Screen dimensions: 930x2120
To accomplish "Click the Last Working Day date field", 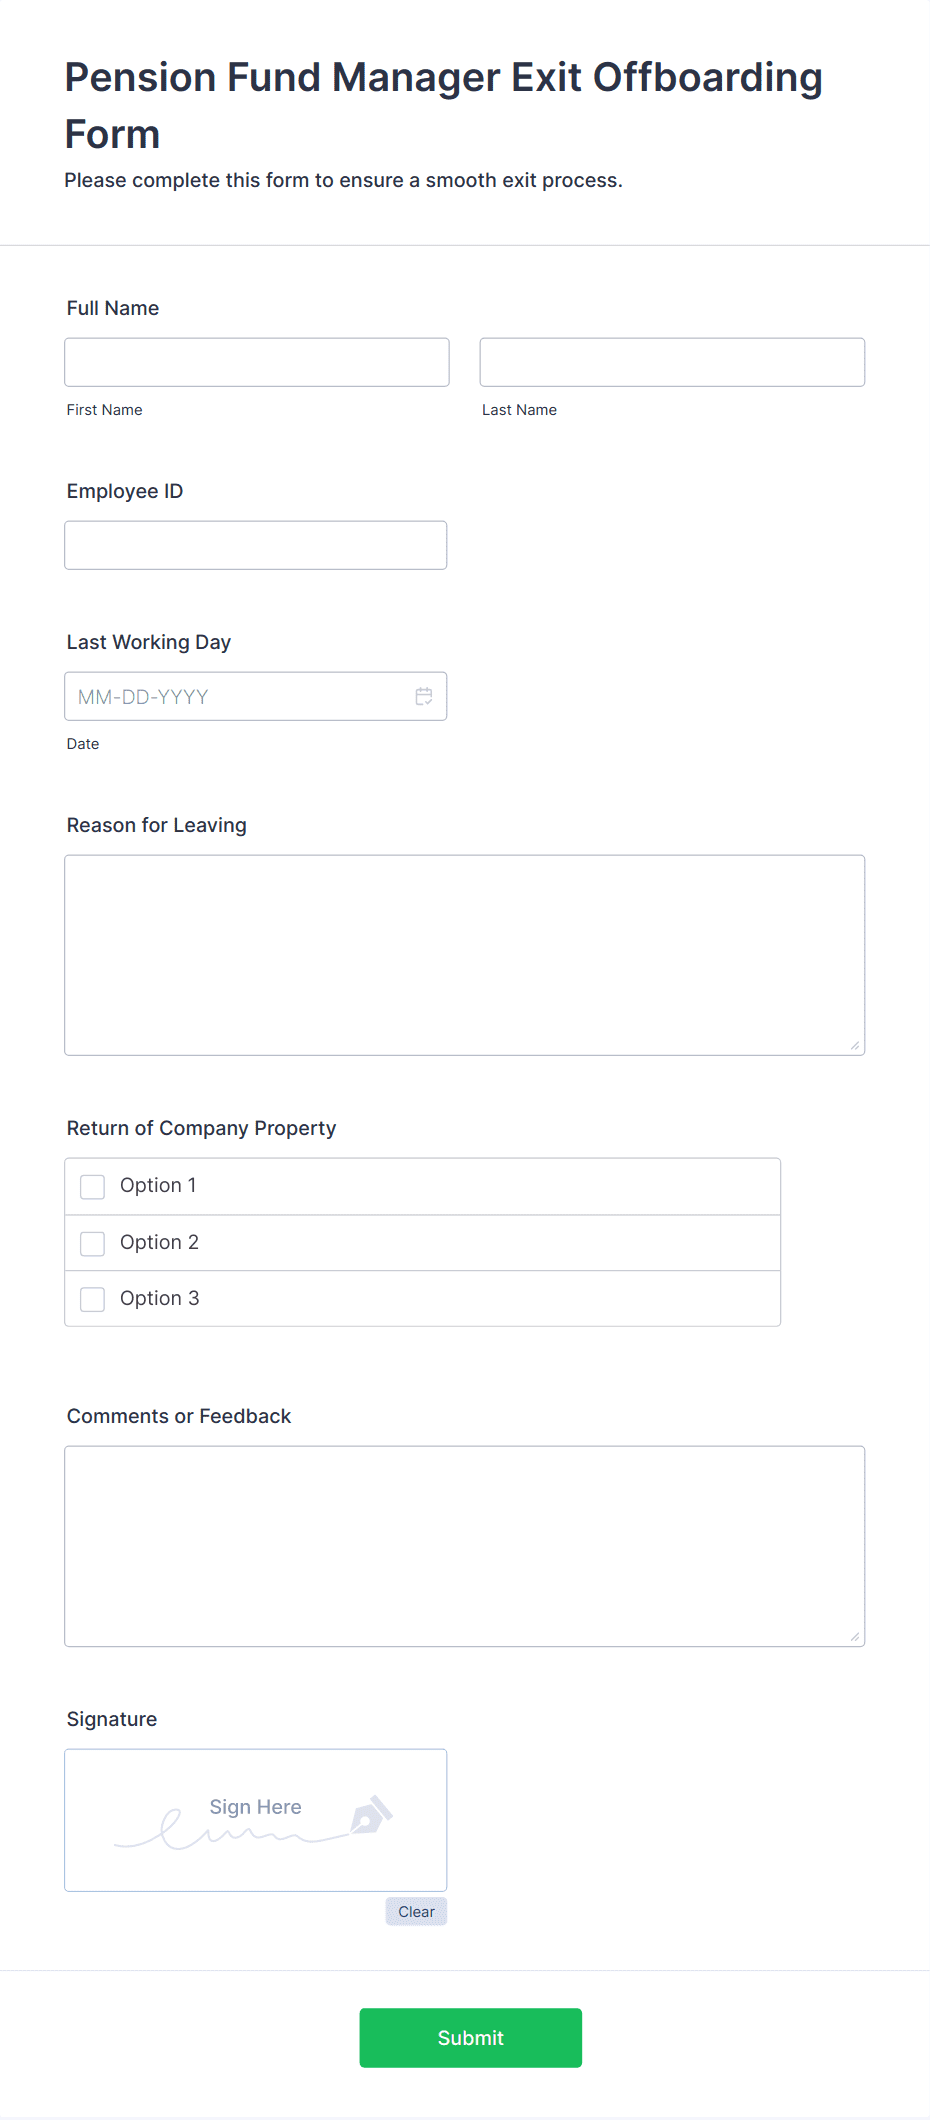I will click(256, 696).
